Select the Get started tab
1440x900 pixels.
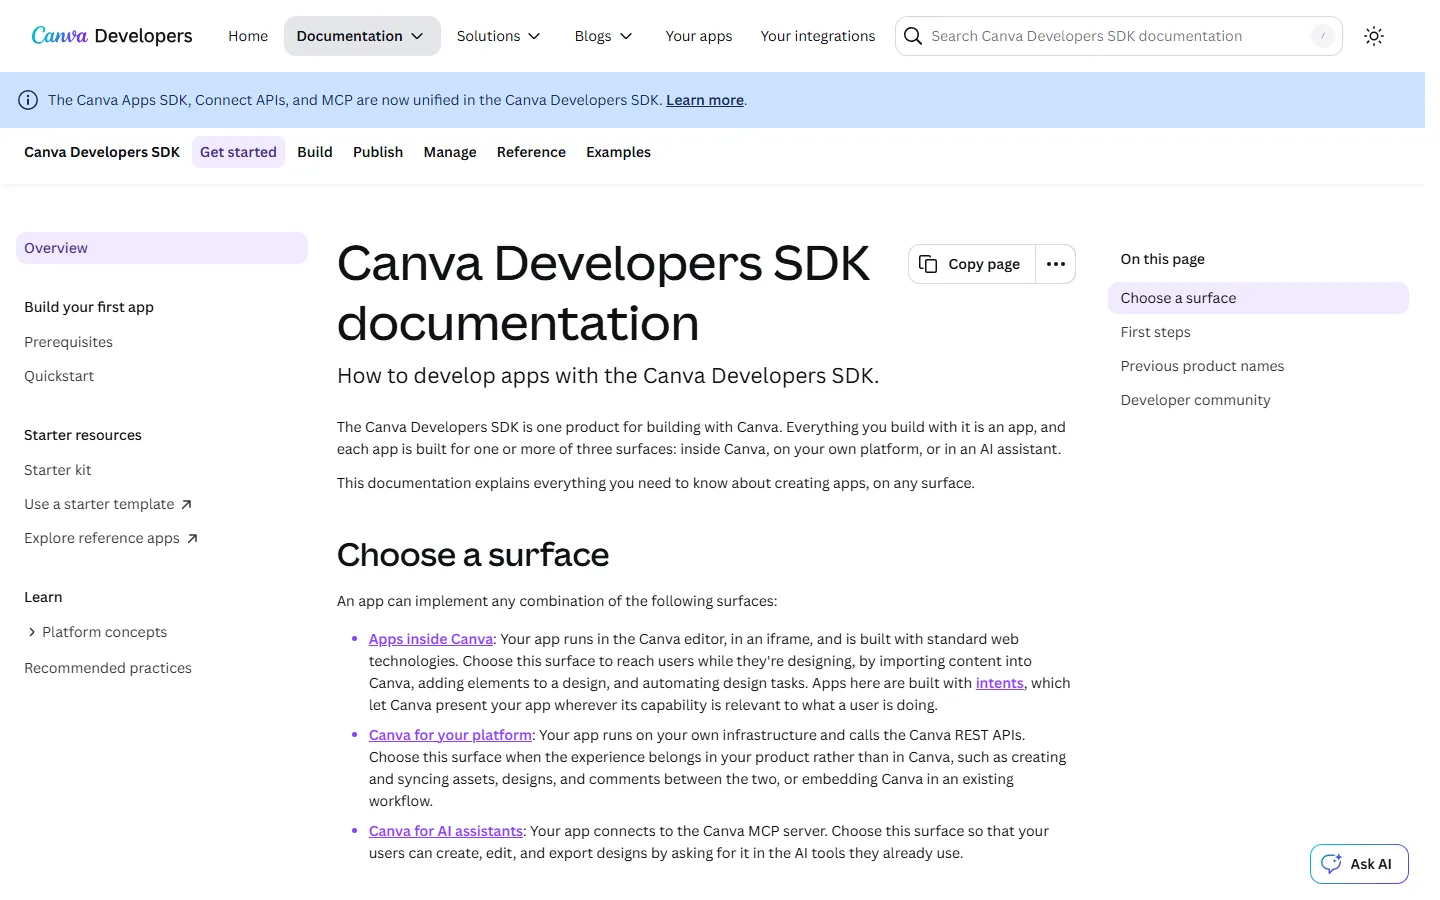[x=238, y=152]
